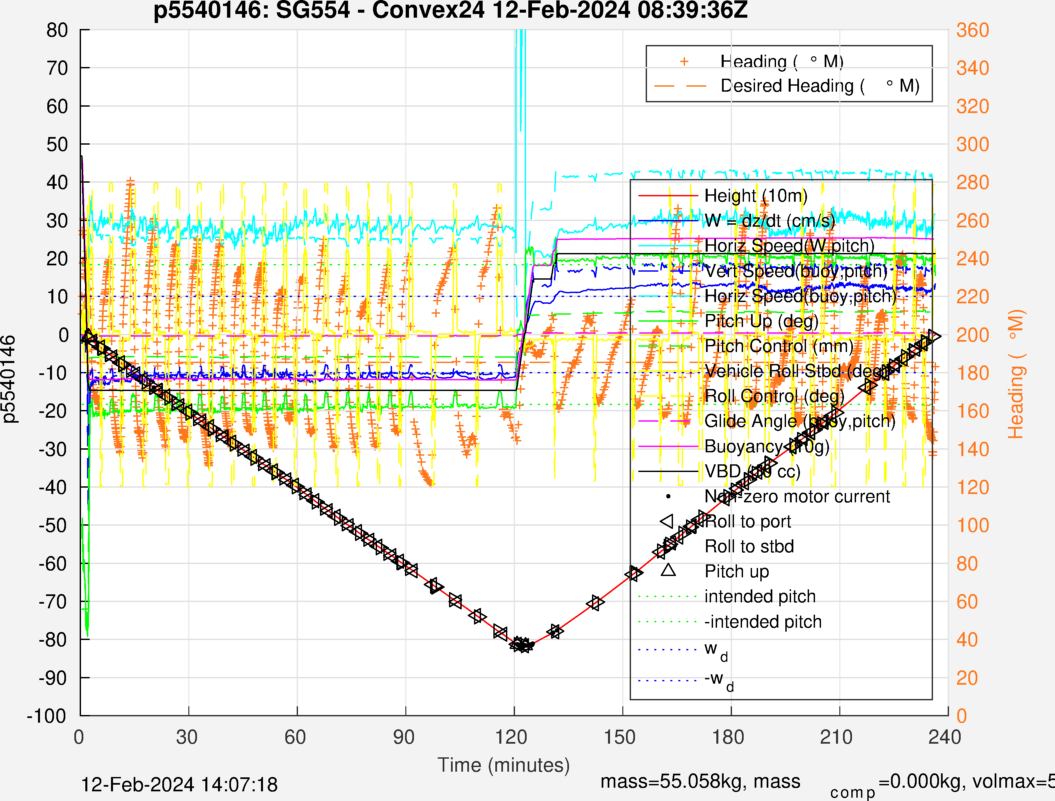Click the "-10" tick on the p5540146 y-axis

point(53,373)
